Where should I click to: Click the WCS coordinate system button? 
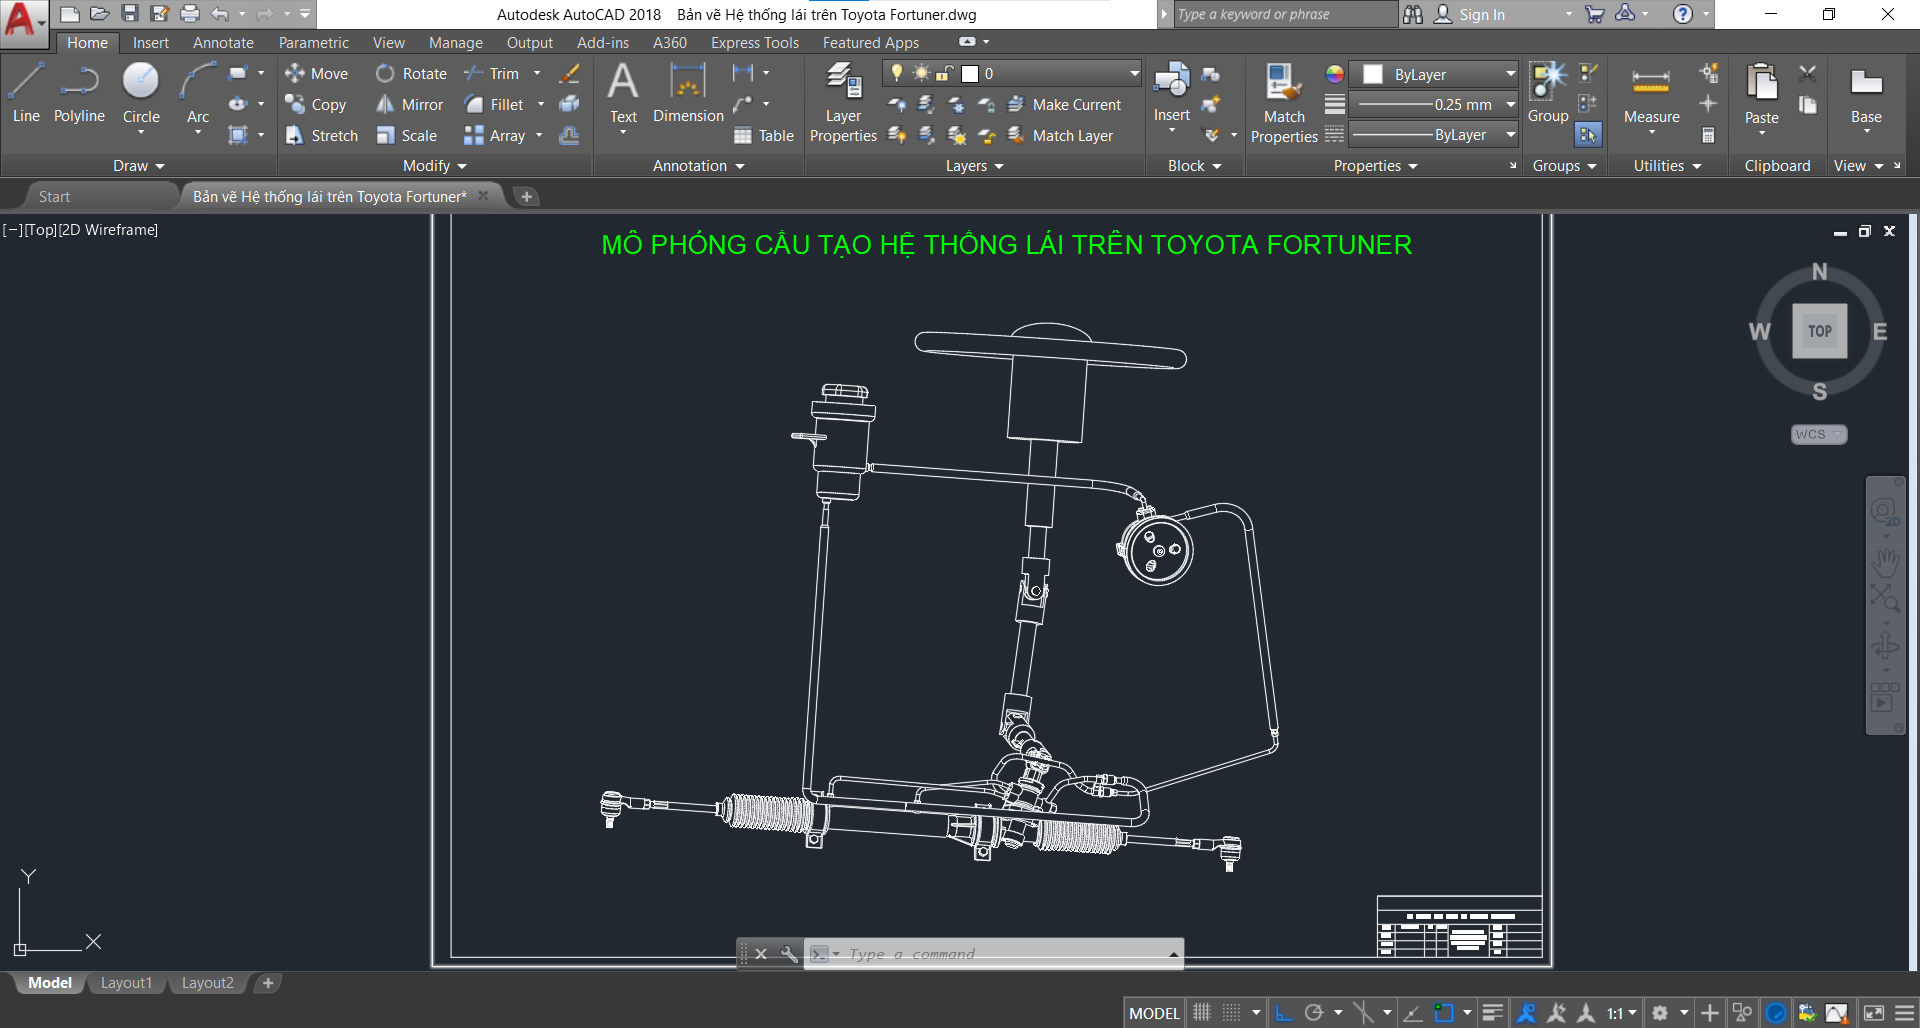(x=1818, y=434)
